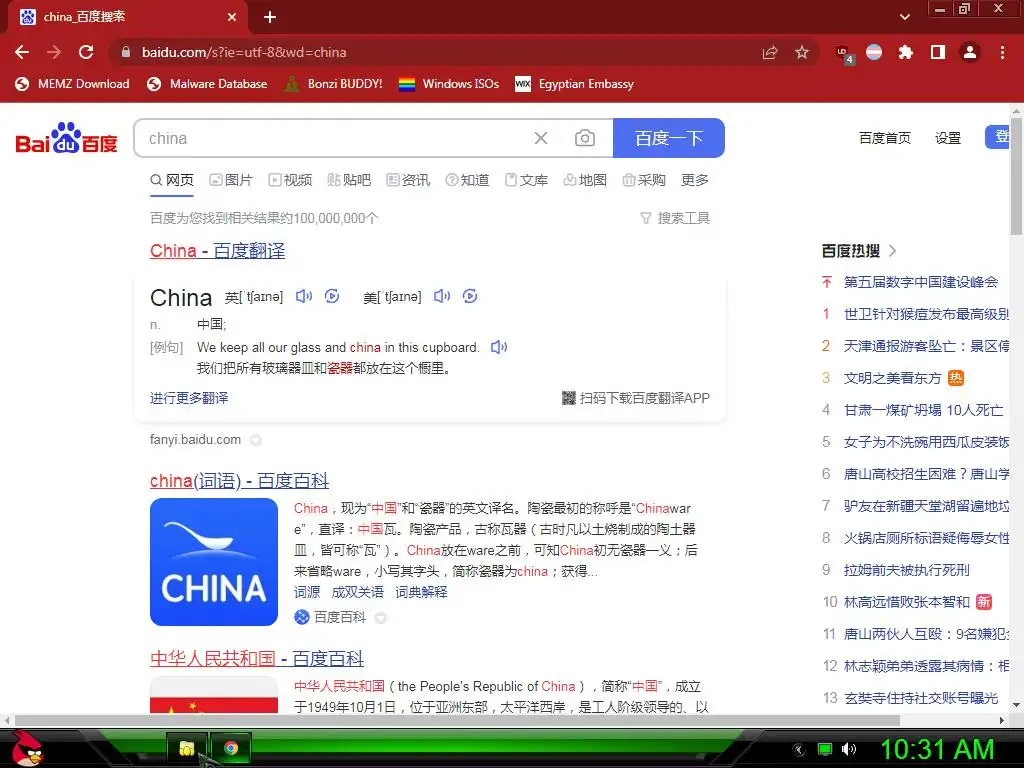Close the china_百度搜索 tab
This screenshot has height=768, width=1024.
click(232, 17)
